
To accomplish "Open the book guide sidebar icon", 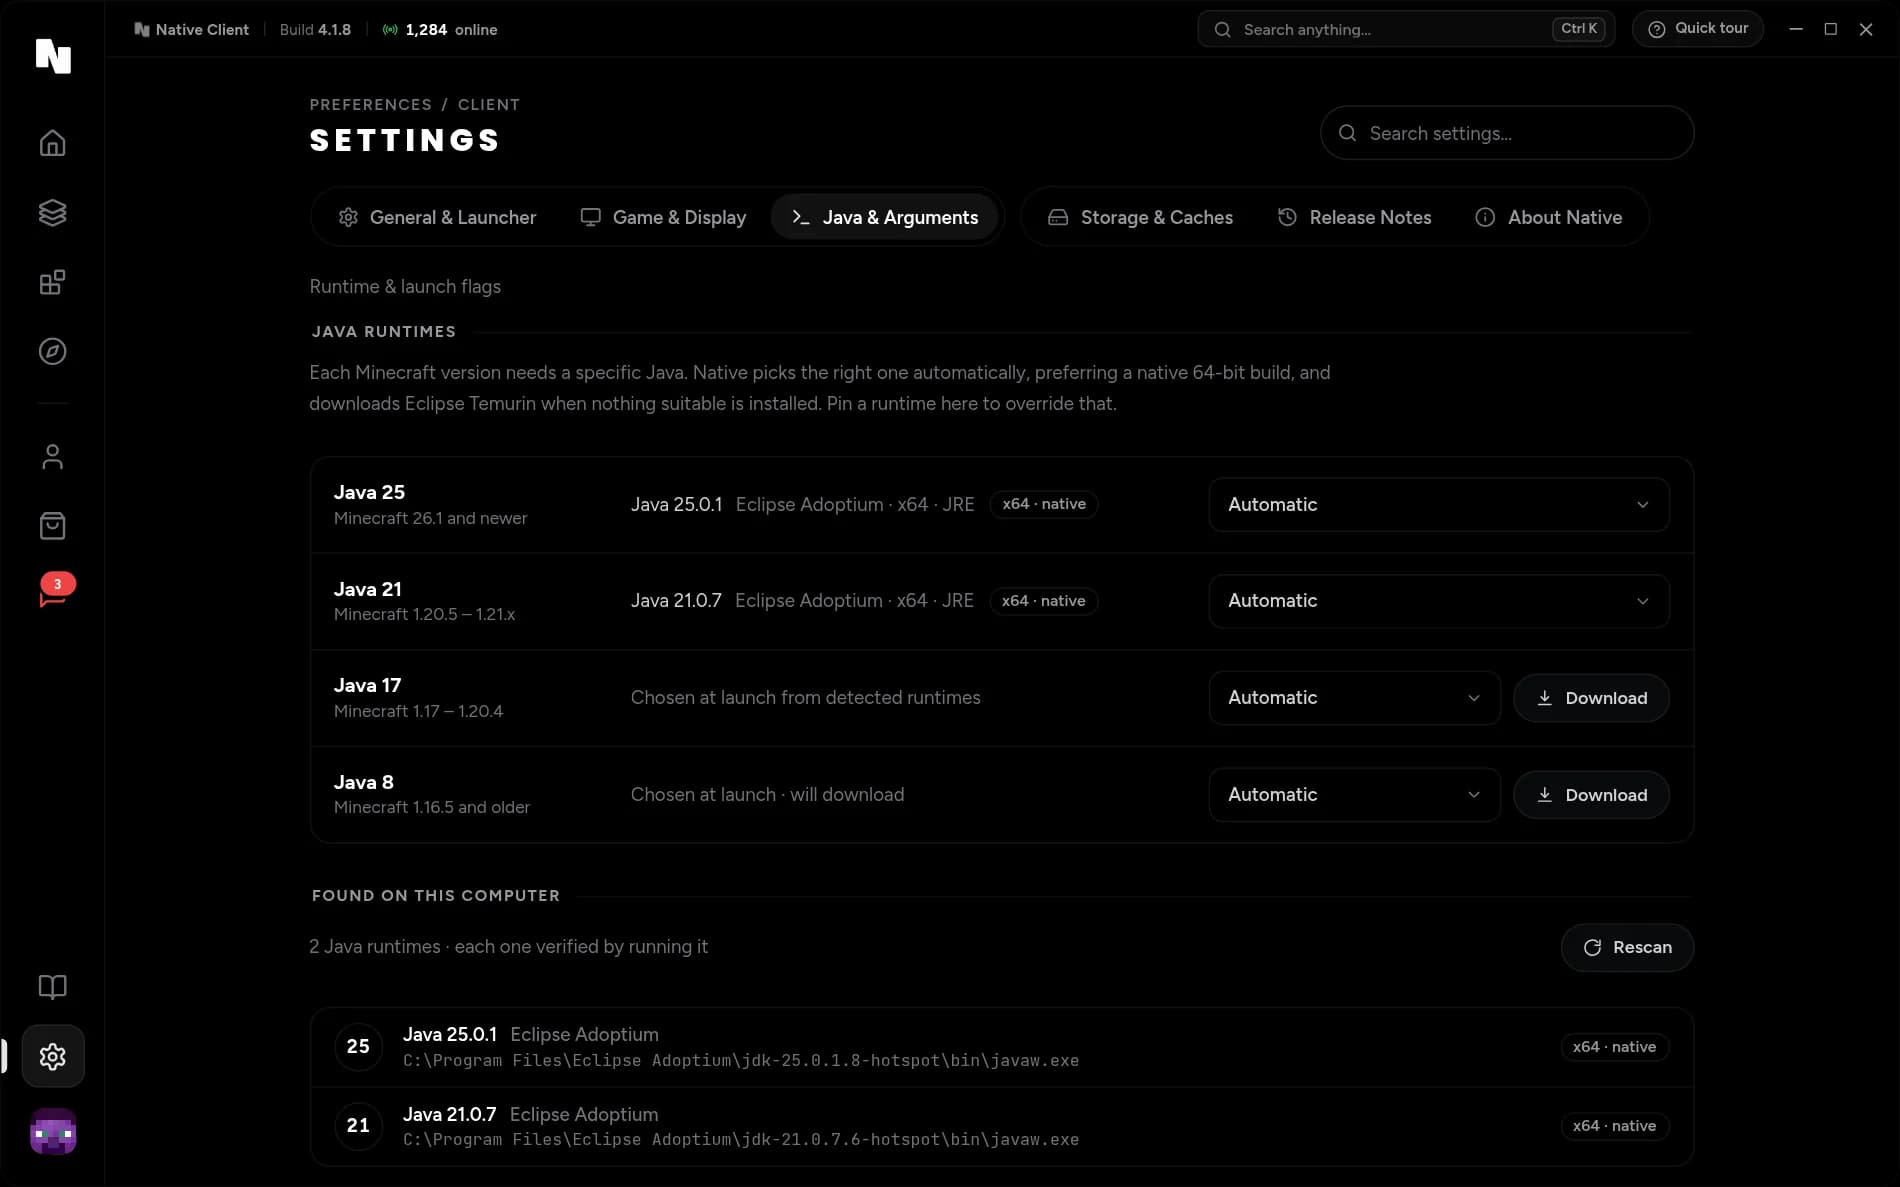I will [52, 987].
